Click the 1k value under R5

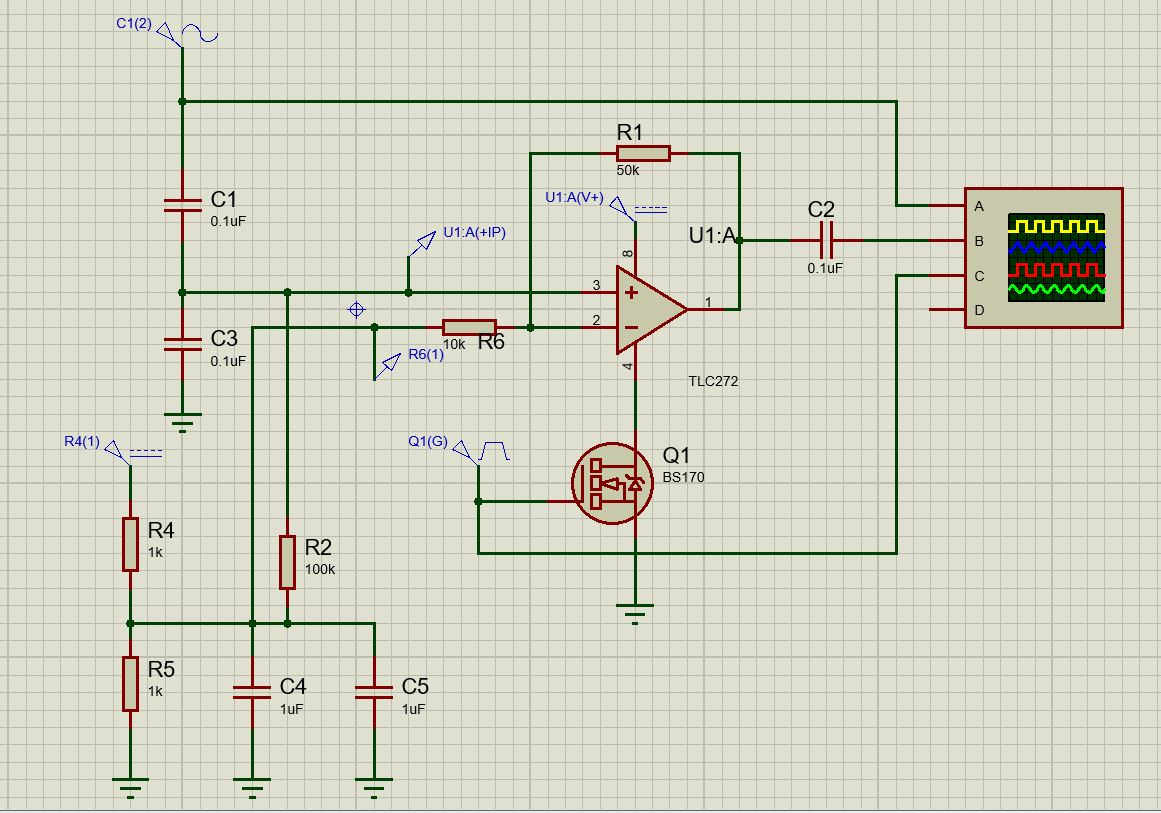(155, 692)
